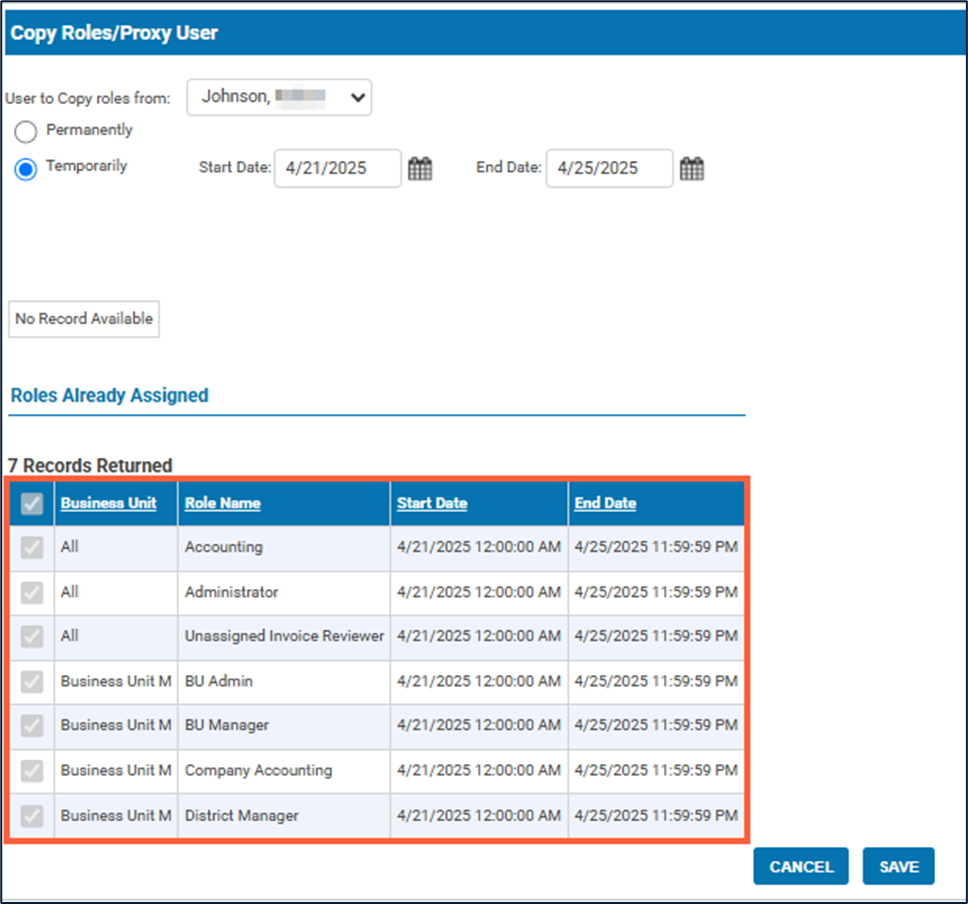Click the CANCEL button

(801, 866)
